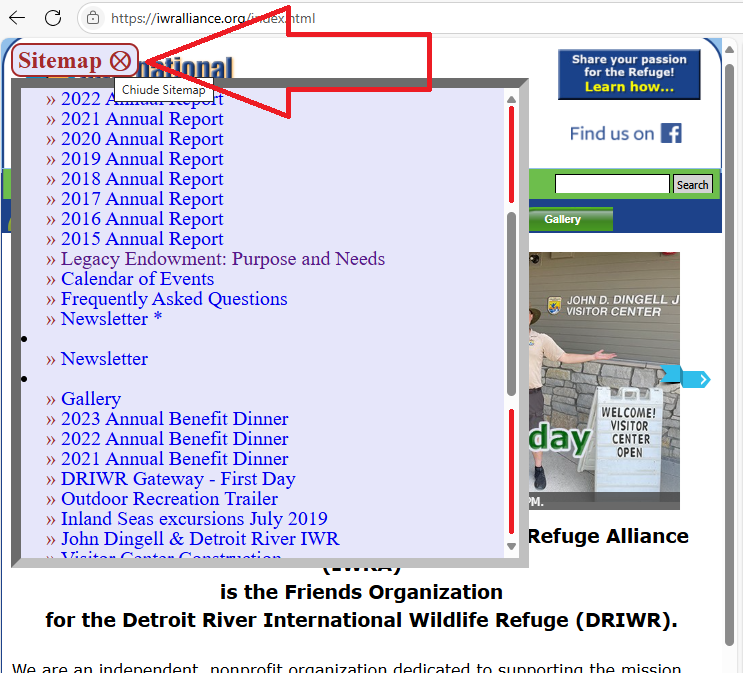
Task: Open the Gallery link in the sitemap
Action: [x=91, y=399]
